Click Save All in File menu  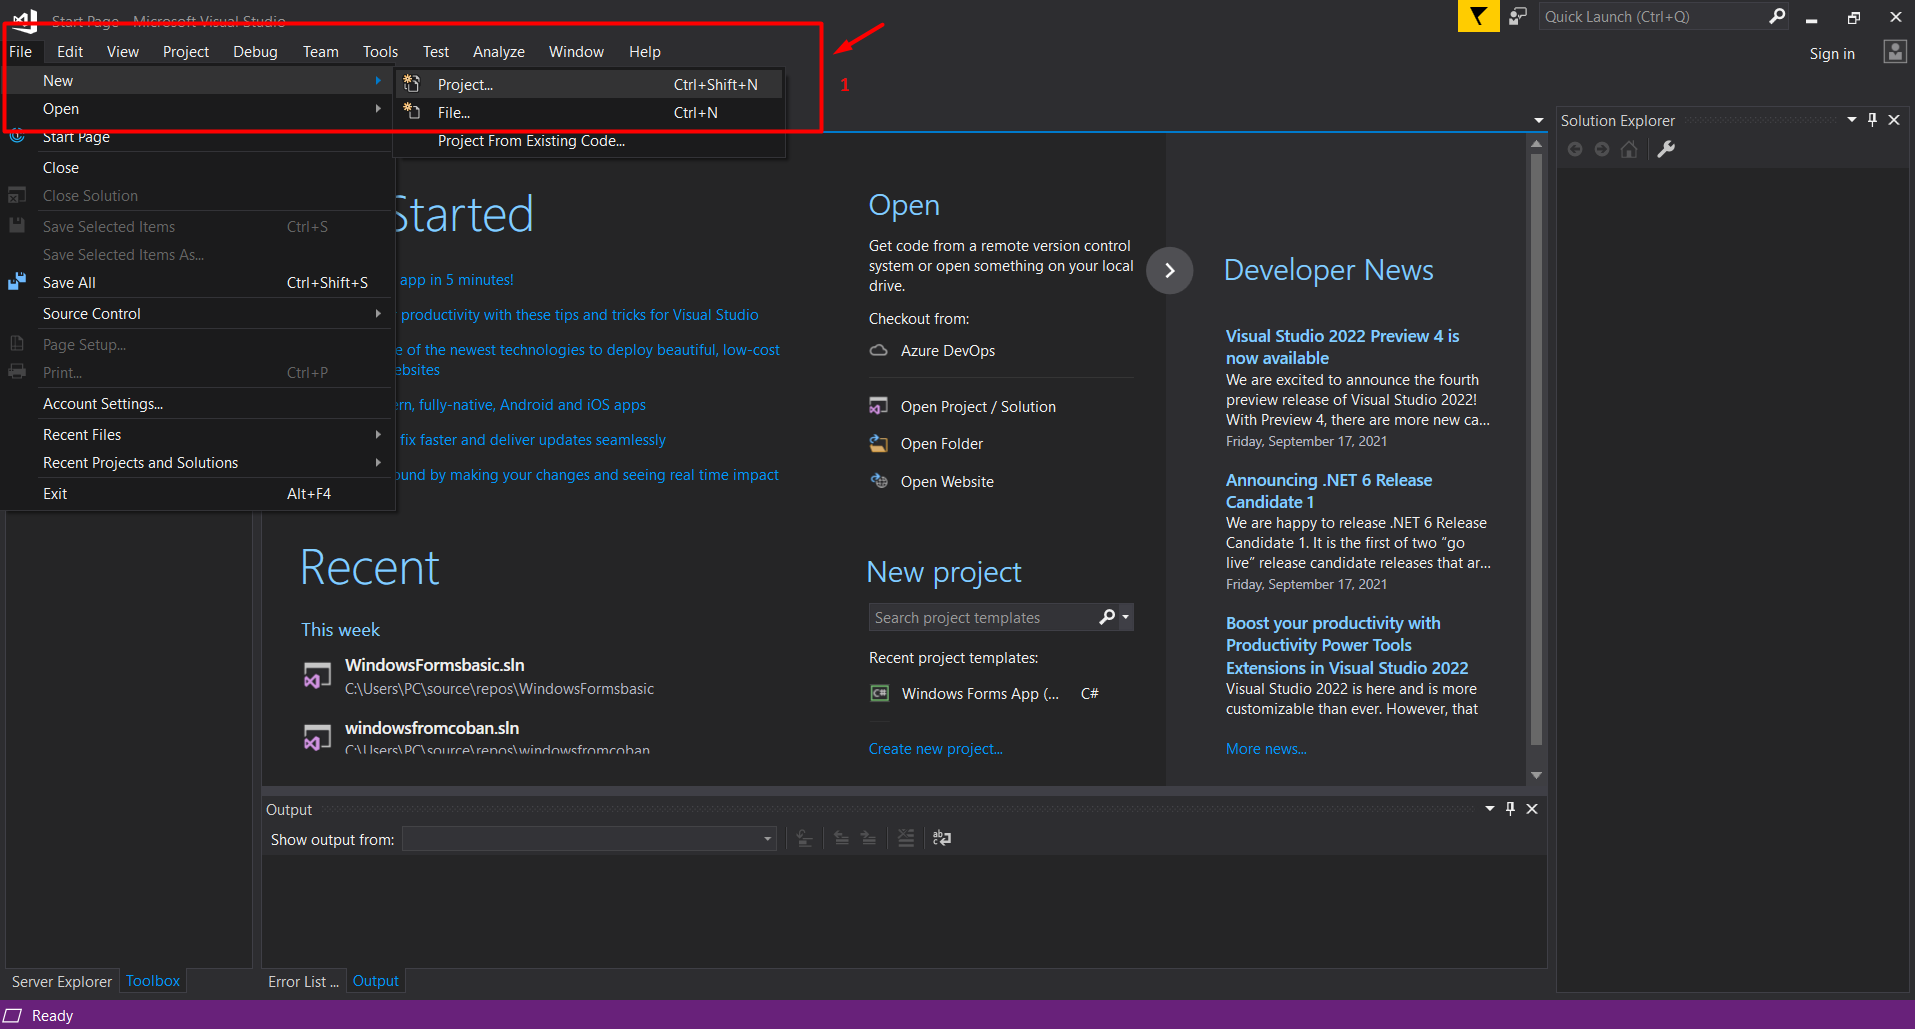point(198,282)
